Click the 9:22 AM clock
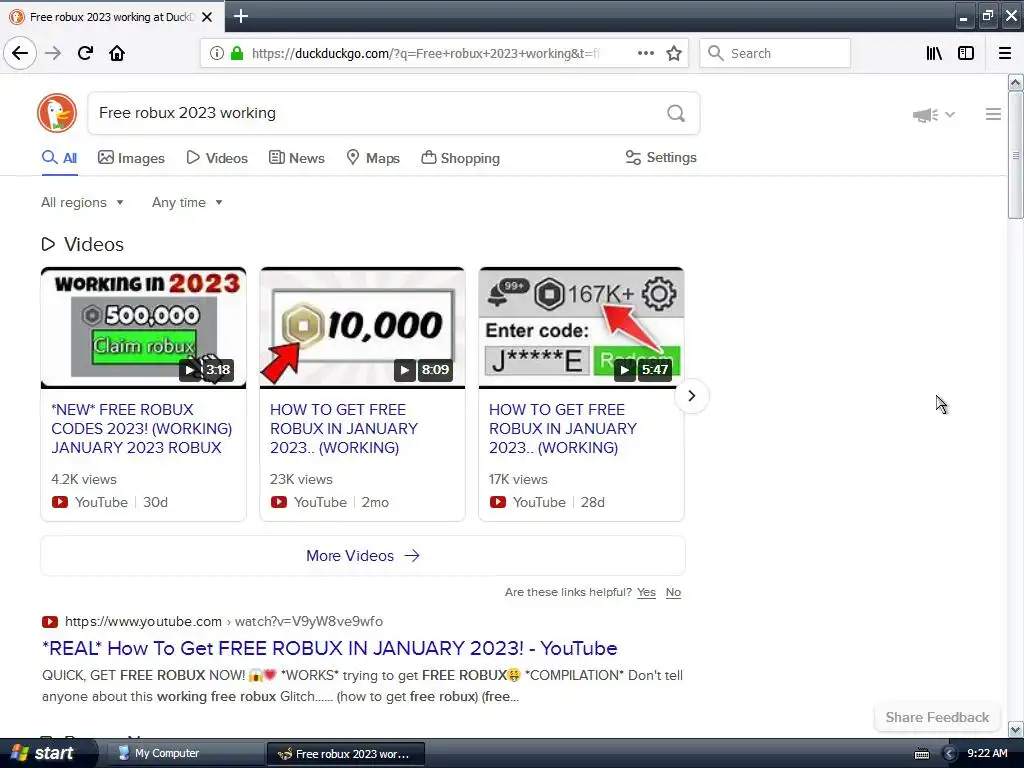1024x768 pixels. click(x=987, y=753)
